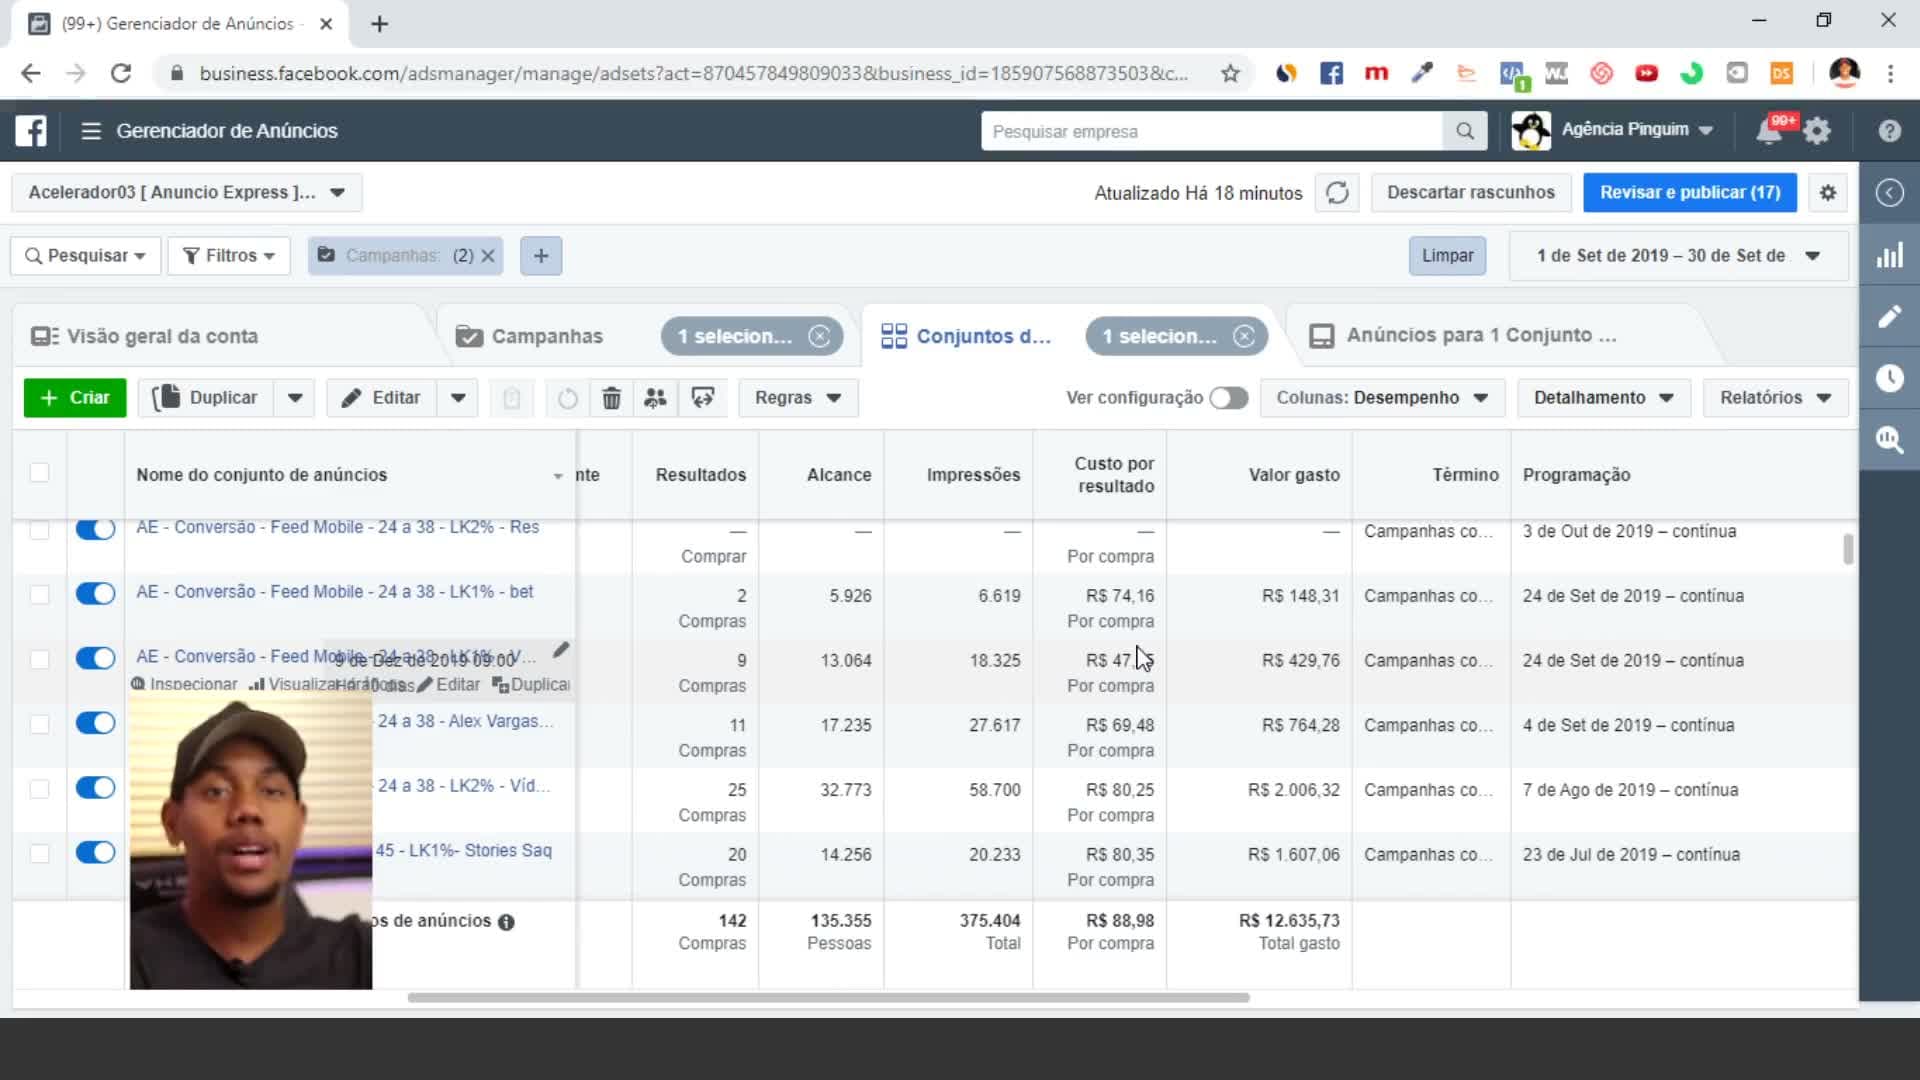The width and height of the screenshot is (1920, 1080).
Task: Toggle the Ver configuração switch
Action: (x=1228, y=398)
